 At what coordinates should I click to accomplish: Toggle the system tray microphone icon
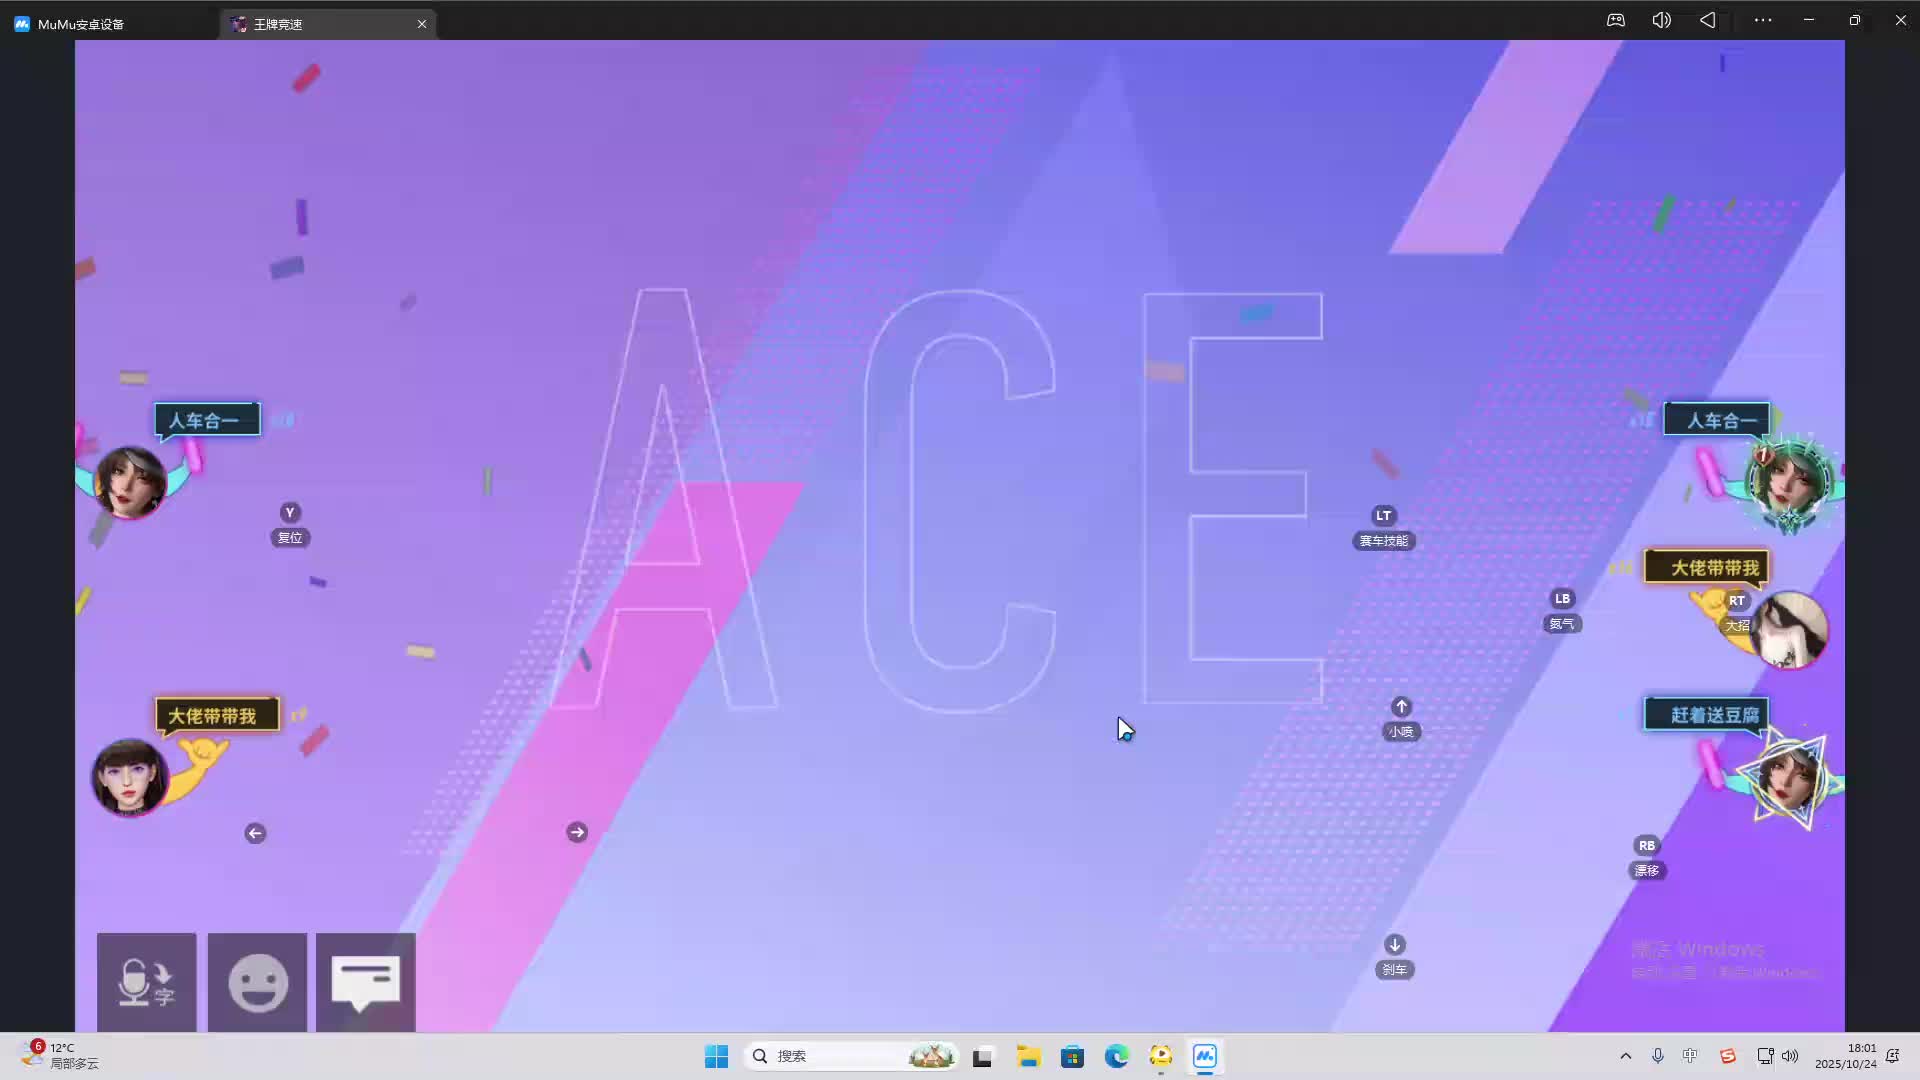click(x=1657, y=1056)
